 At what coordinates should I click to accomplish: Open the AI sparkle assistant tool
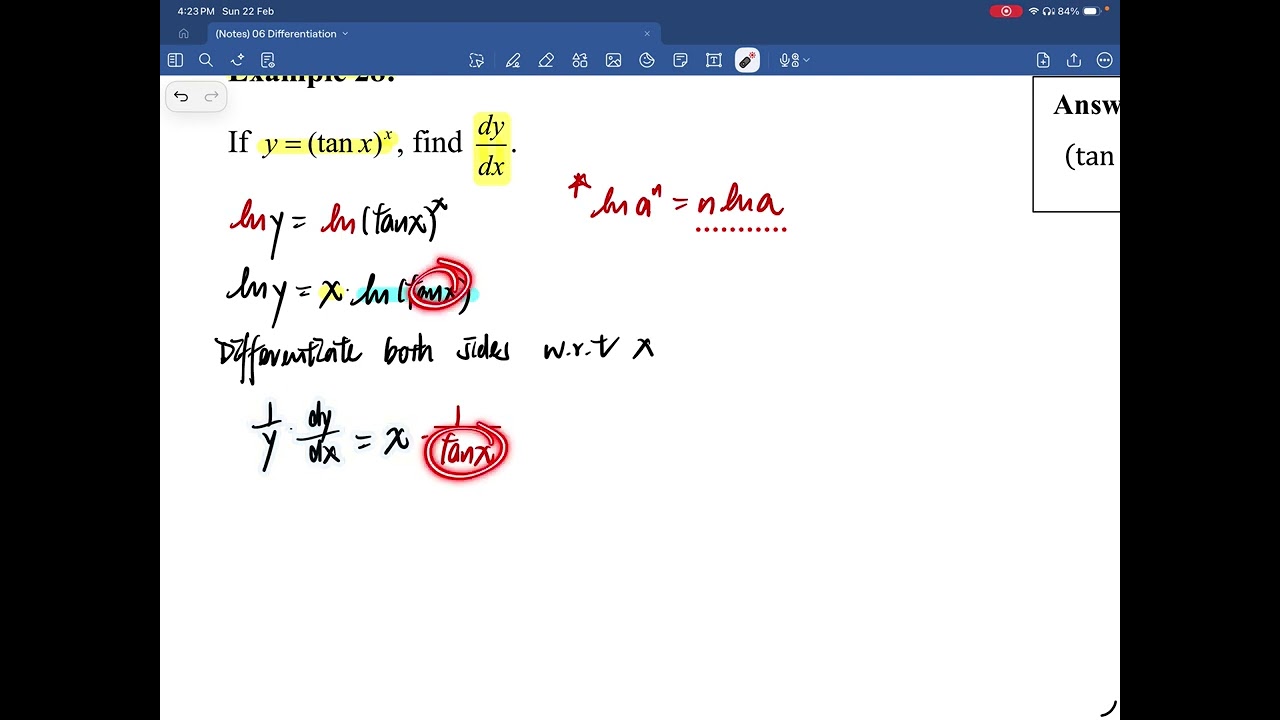pos(237,60)
